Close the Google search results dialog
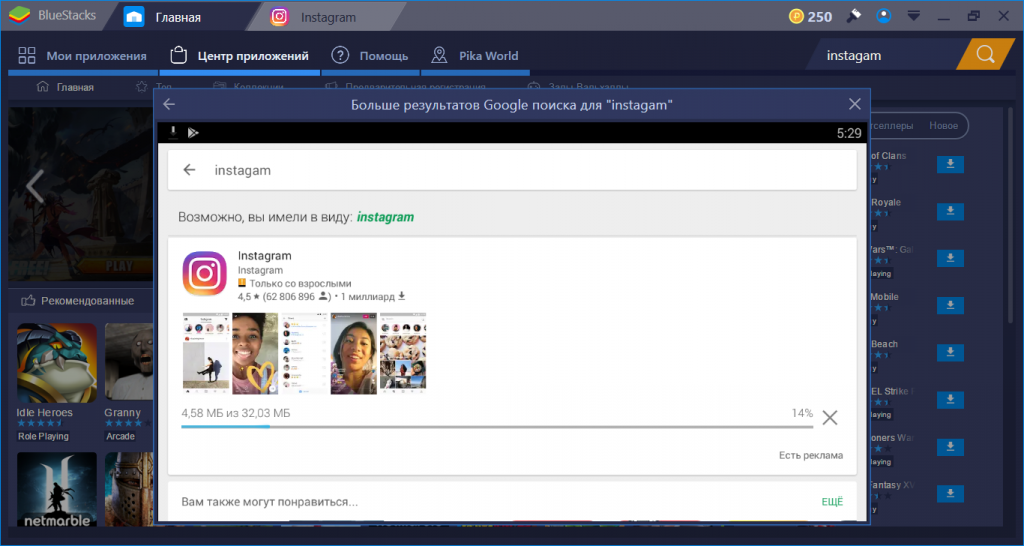 click(x=854, y=104)
